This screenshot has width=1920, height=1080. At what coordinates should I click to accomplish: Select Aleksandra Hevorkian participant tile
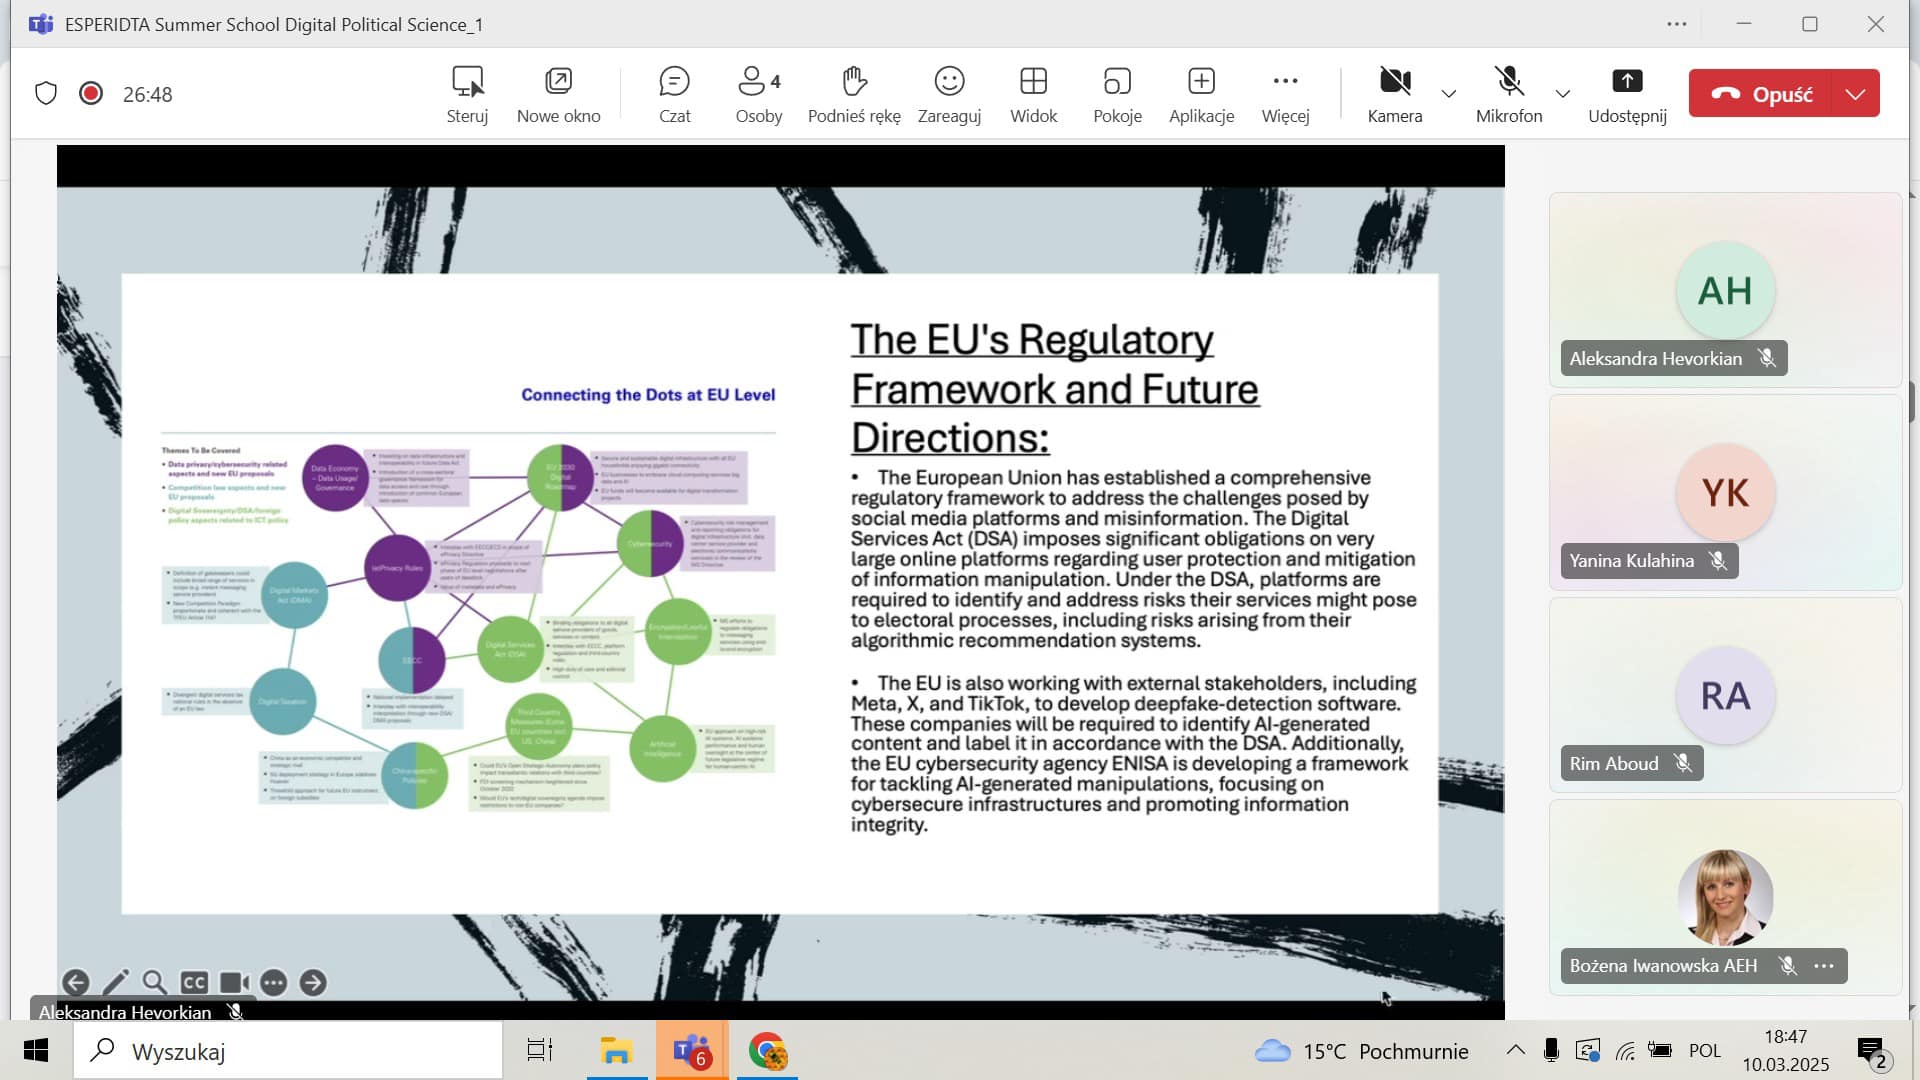click(x=1725, y=290)
